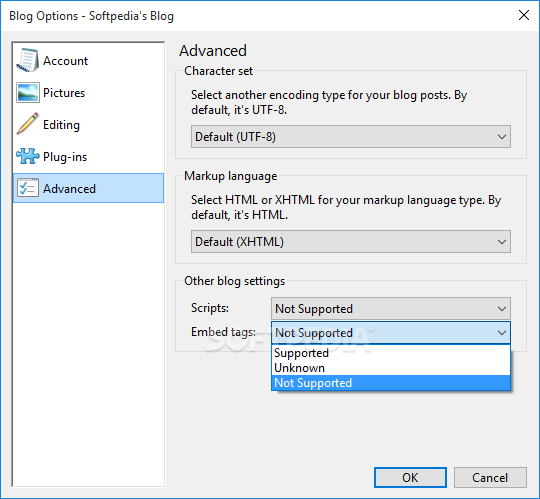Choose Unknown in Embed tags list
Screen dimensions: 540x499
391,368
